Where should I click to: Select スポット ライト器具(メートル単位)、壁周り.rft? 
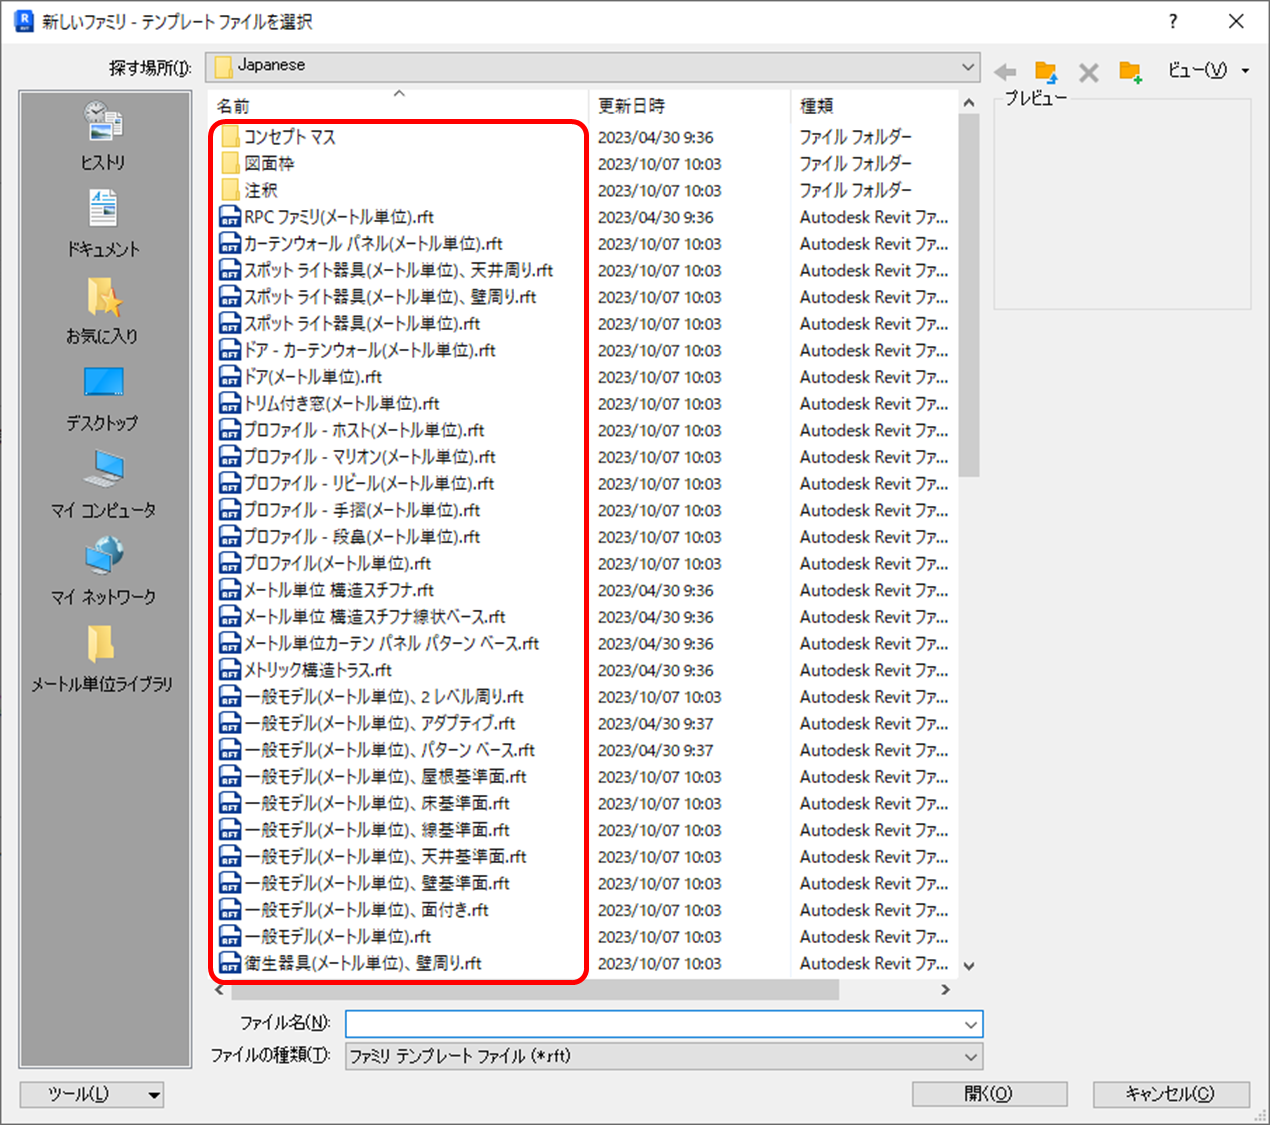(378, 297)
